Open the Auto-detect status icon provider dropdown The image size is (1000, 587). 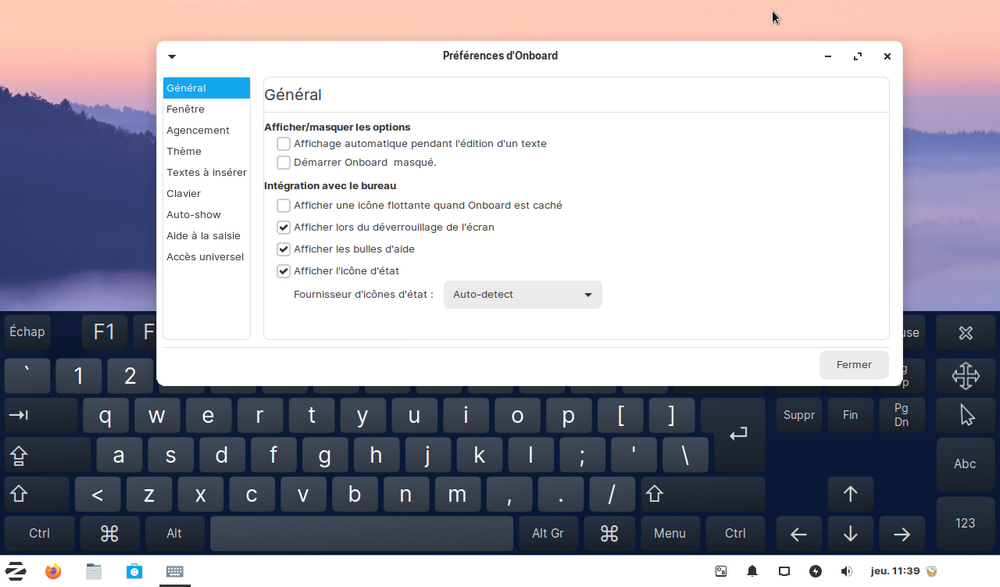point(522,295)
